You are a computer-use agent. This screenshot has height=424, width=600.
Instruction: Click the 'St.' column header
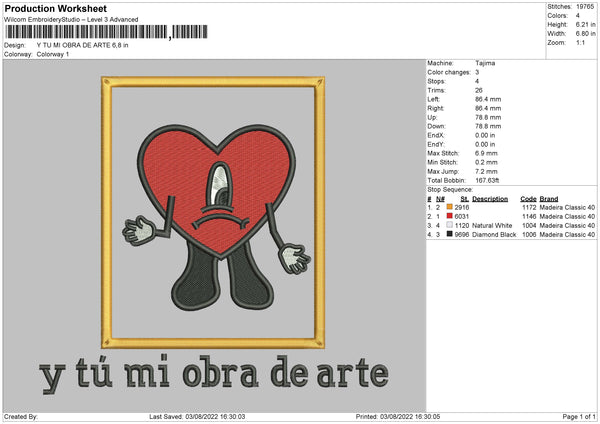coord(465,199)
